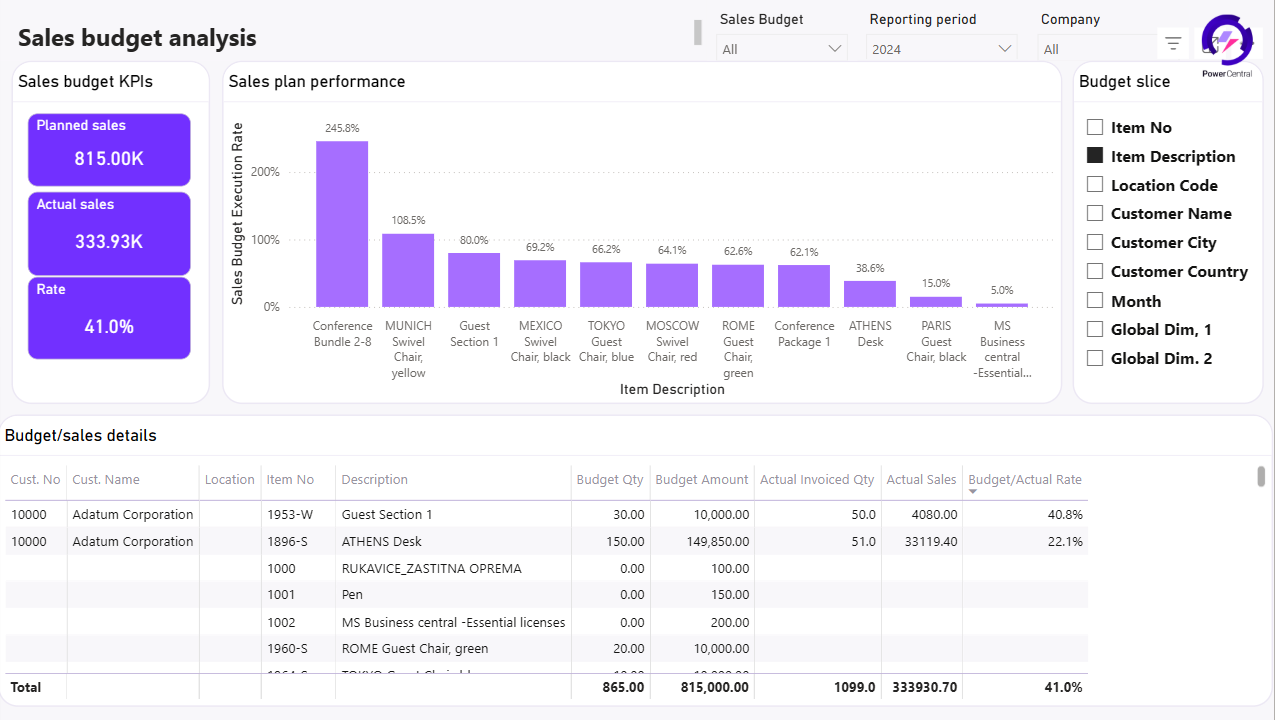Tick the Global Dim. 2 checkbox
This screenshot has width=1280, height=720.
pos(1095,358)
